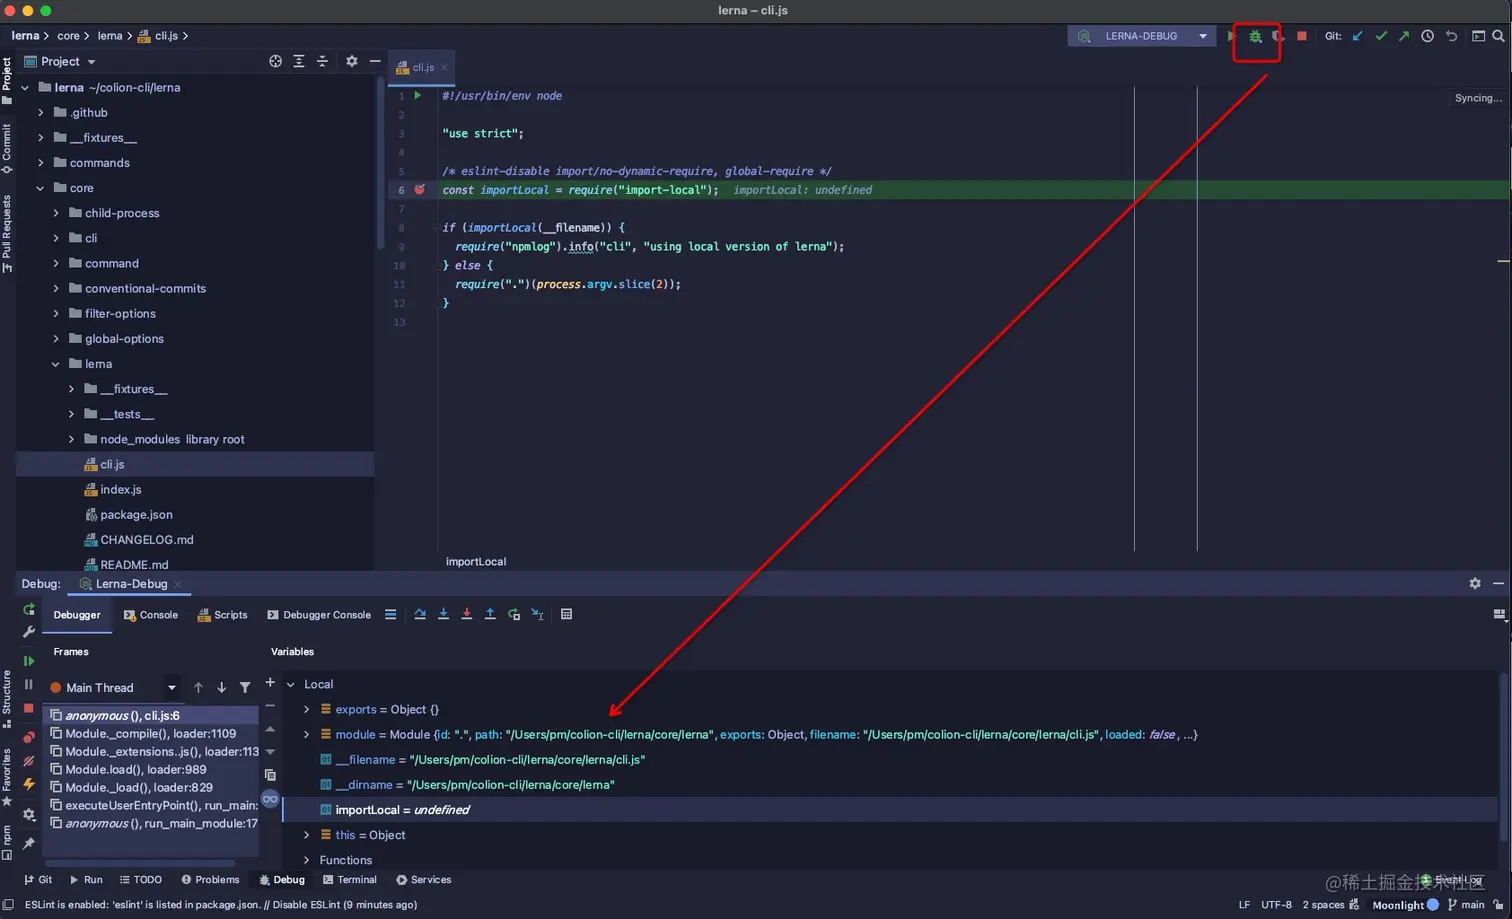Show Git history clock icon

pyautogui.click(x=1427, y=36)
